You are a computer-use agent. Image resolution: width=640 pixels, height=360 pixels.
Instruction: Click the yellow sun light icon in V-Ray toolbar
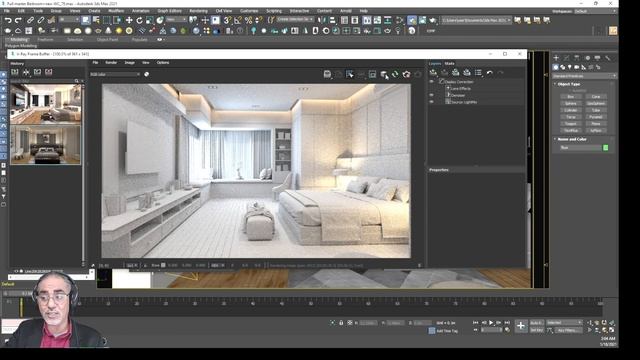pyautogui.click(x=119, y=31)
